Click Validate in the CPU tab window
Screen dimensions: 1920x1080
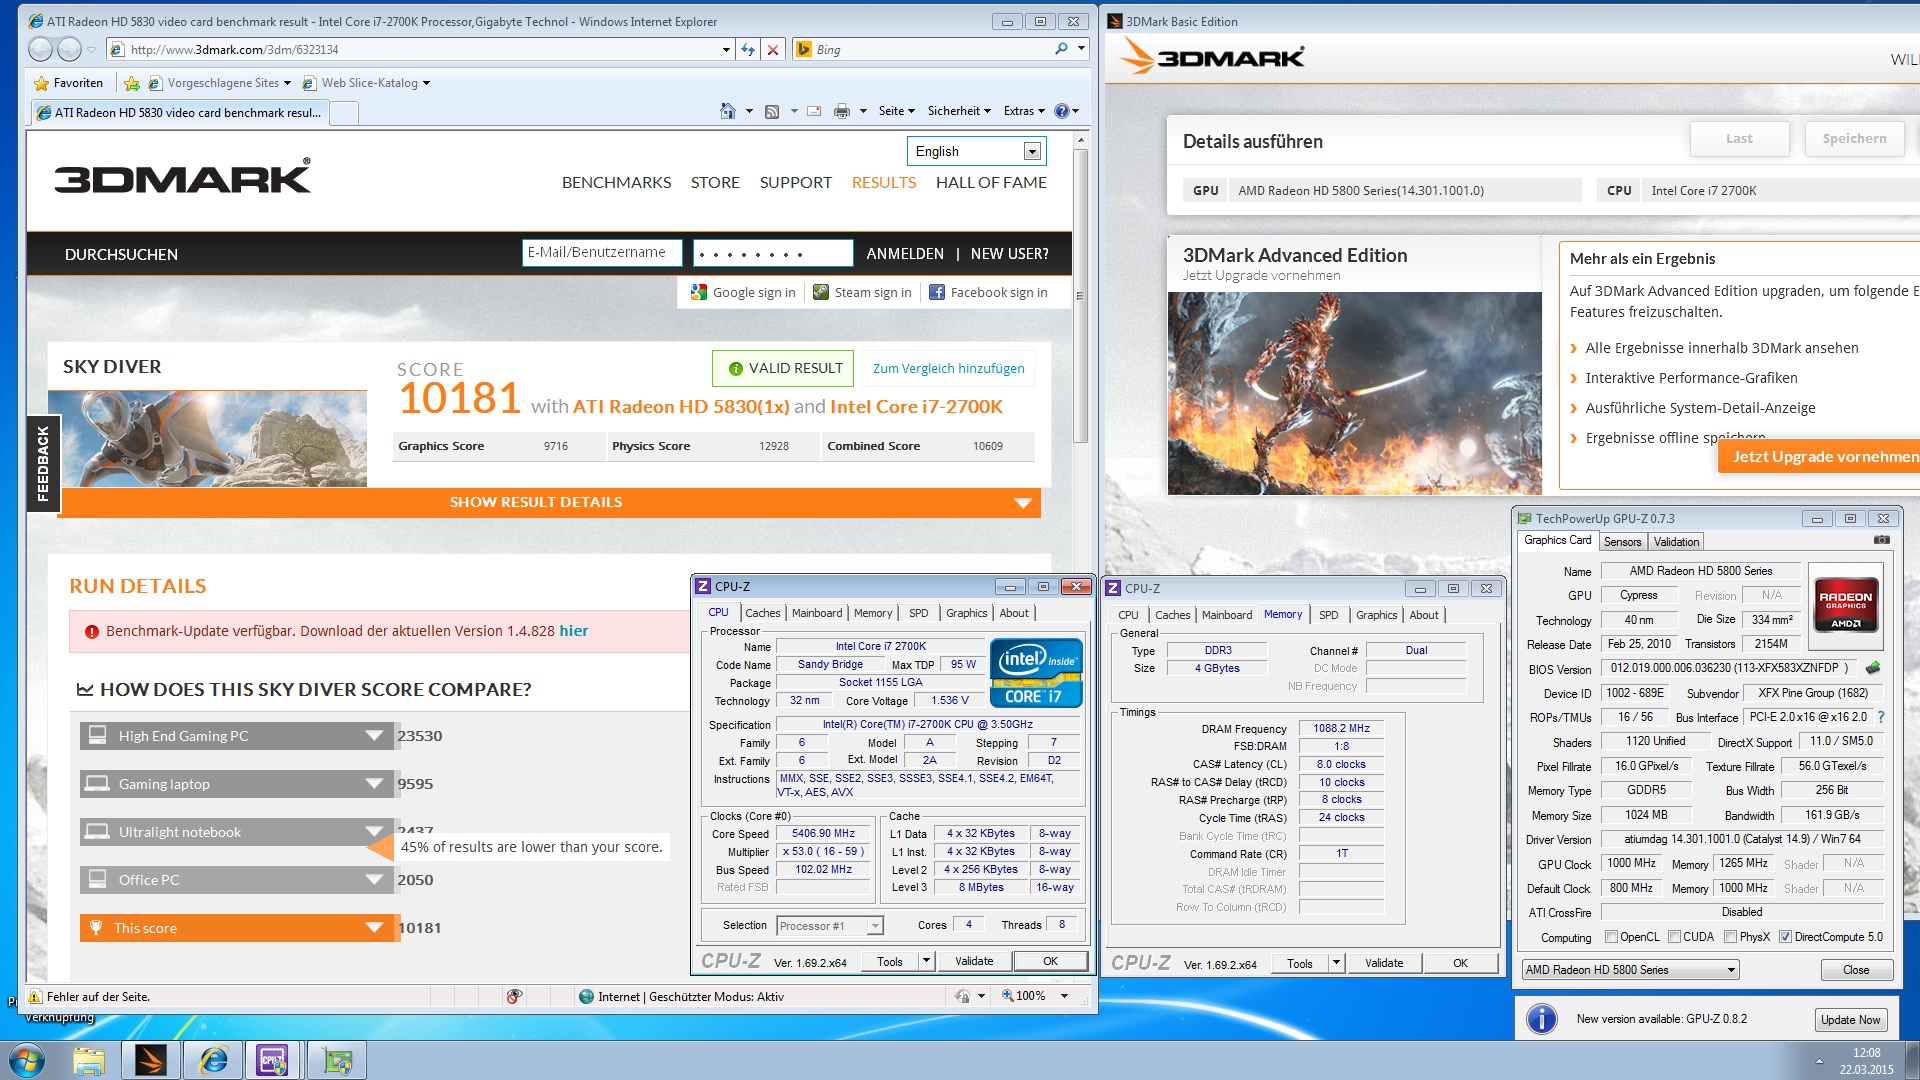coord(974,961)
